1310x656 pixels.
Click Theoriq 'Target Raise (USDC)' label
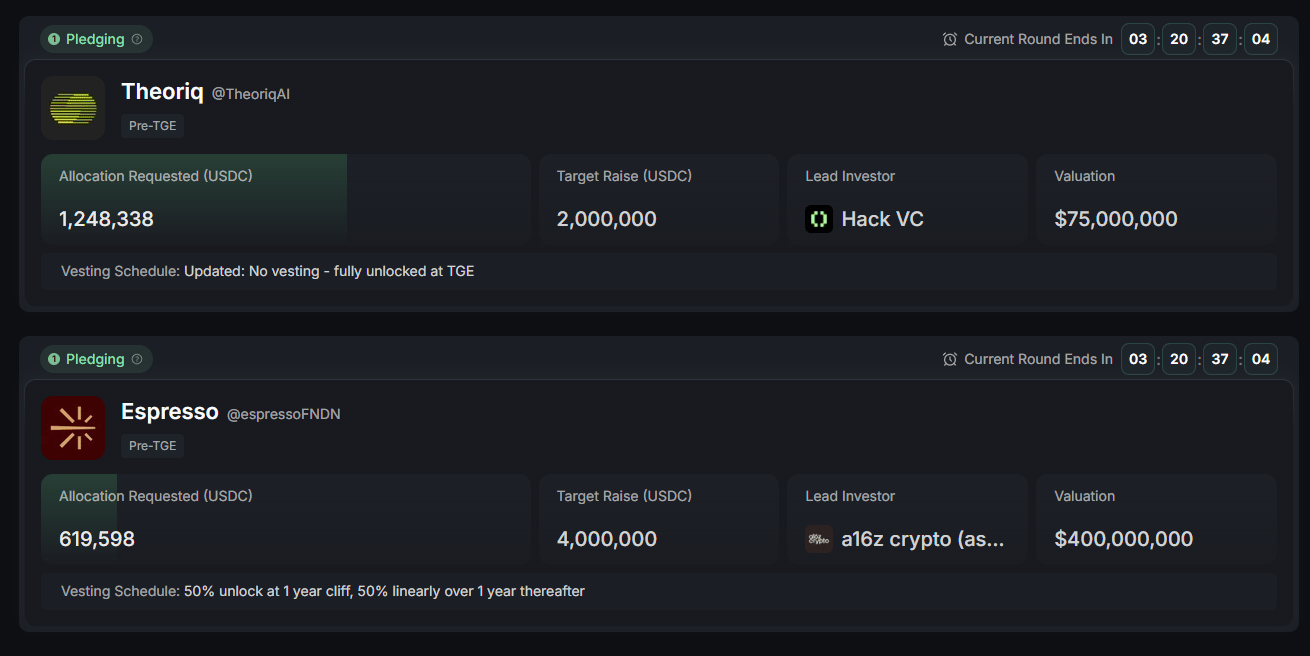click(624, 176)
